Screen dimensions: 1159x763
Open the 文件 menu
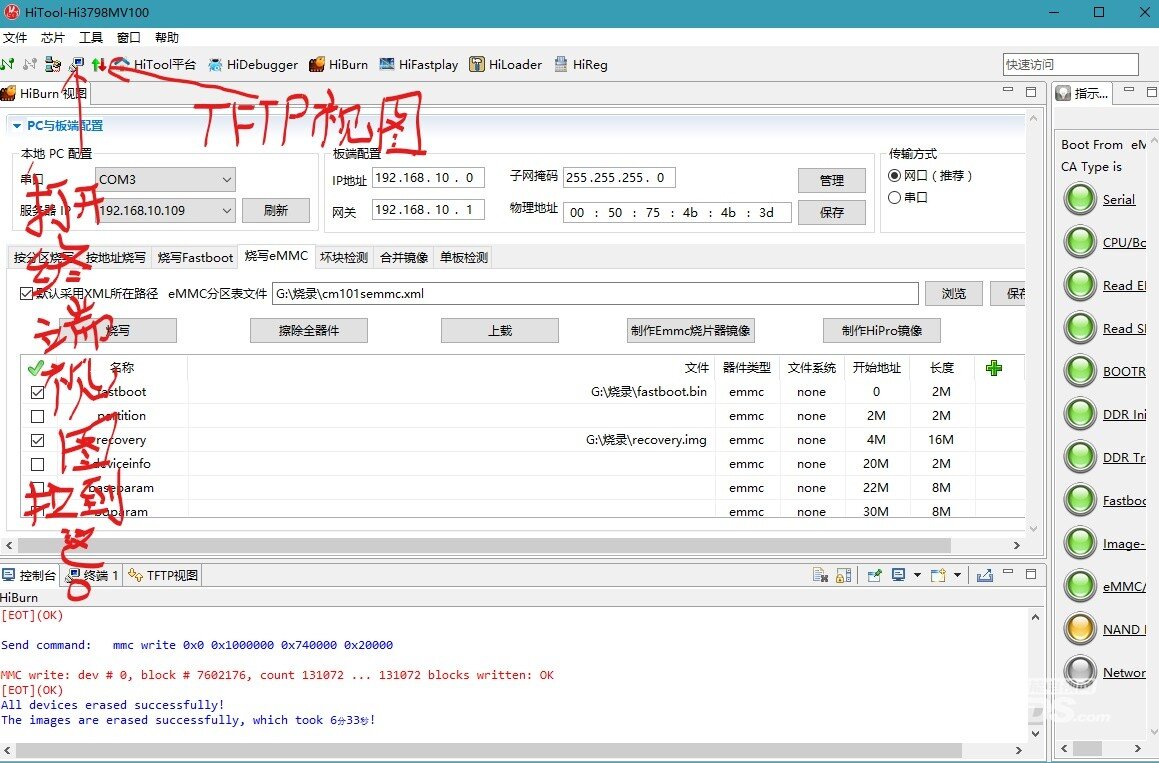tap(15, 37)
